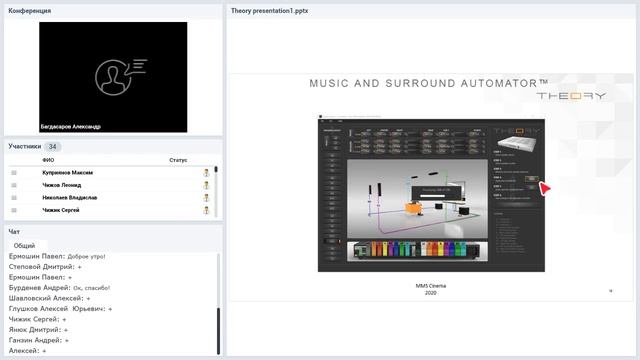Click chat message from Шавловский Алексей
Image resolution: width=640 pixels, height=360 pixels.
coord(49,298)
